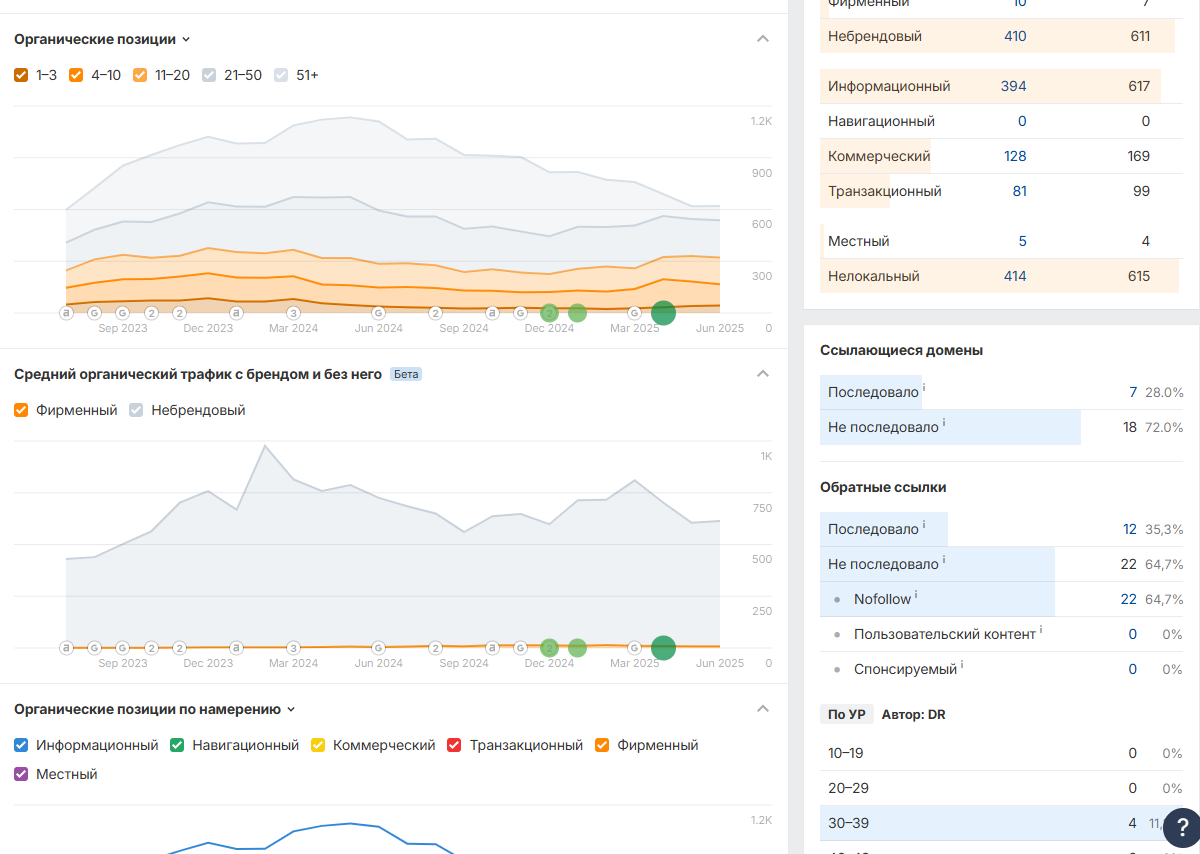Click the Бета badge beside the traffic heading

click(406, 374)
